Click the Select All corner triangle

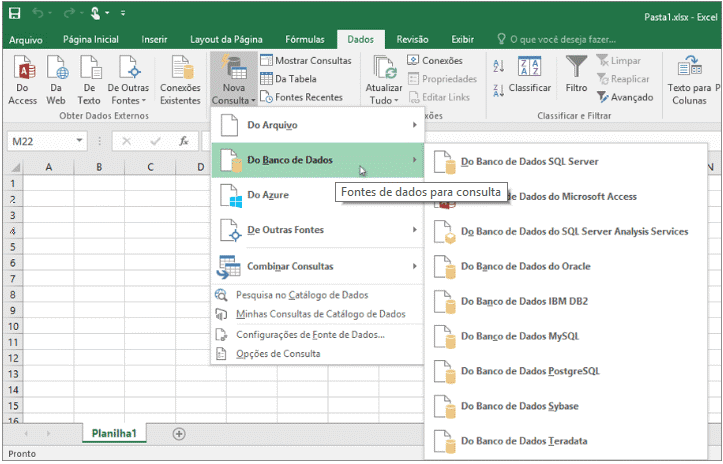tap(14, 167)
